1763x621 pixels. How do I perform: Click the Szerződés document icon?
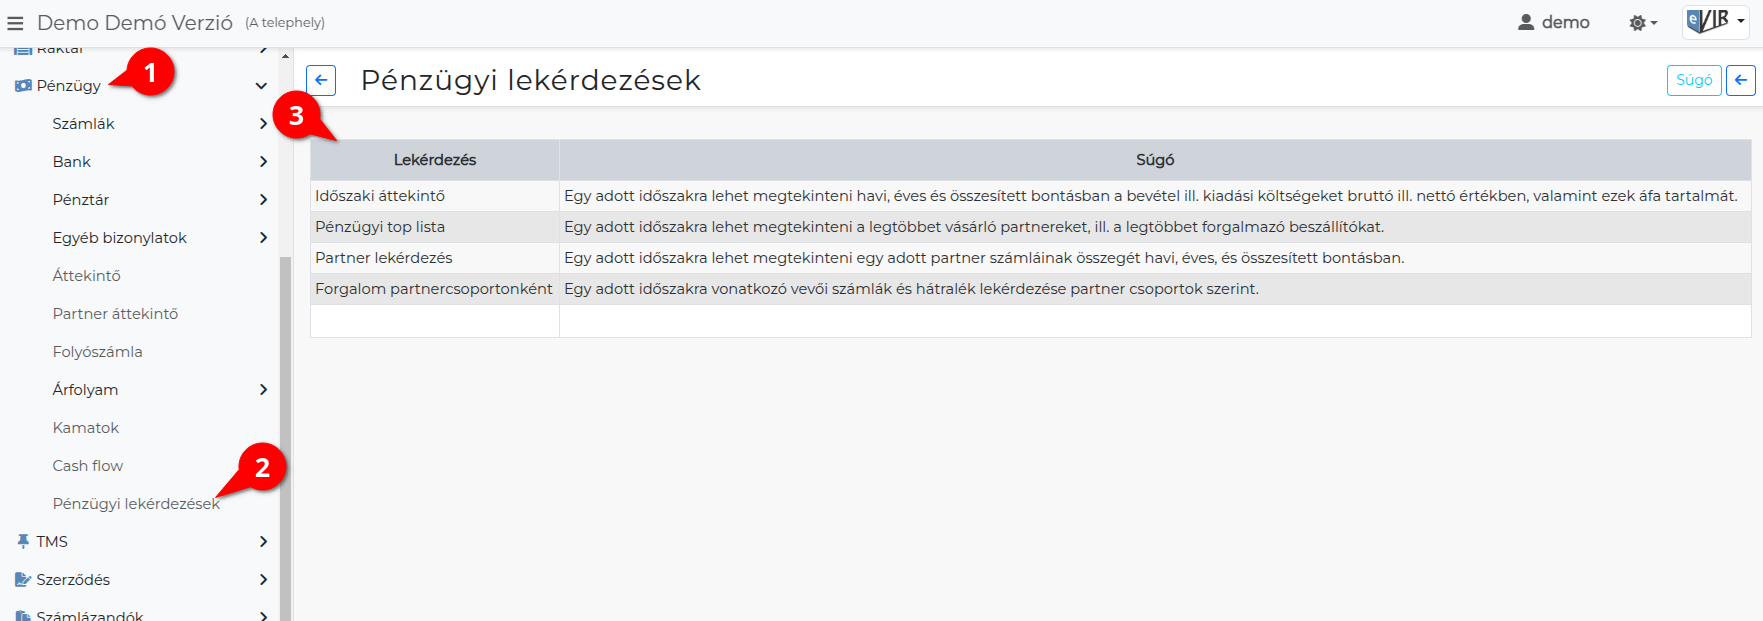(23, 580)
